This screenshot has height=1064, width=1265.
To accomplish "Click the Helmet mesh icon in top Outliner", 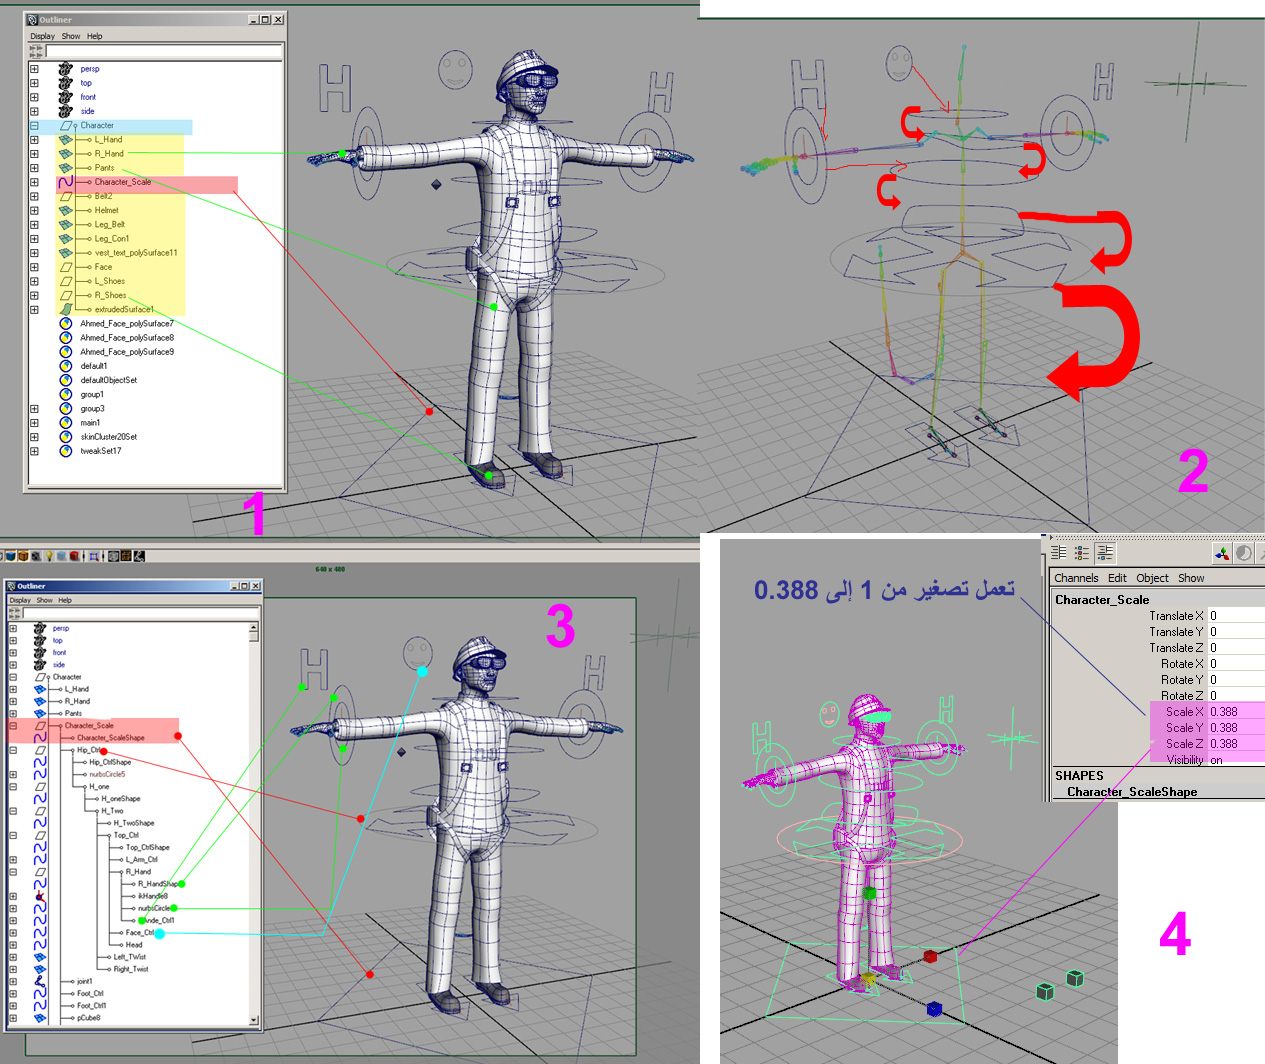I will (x=66, y=210).
